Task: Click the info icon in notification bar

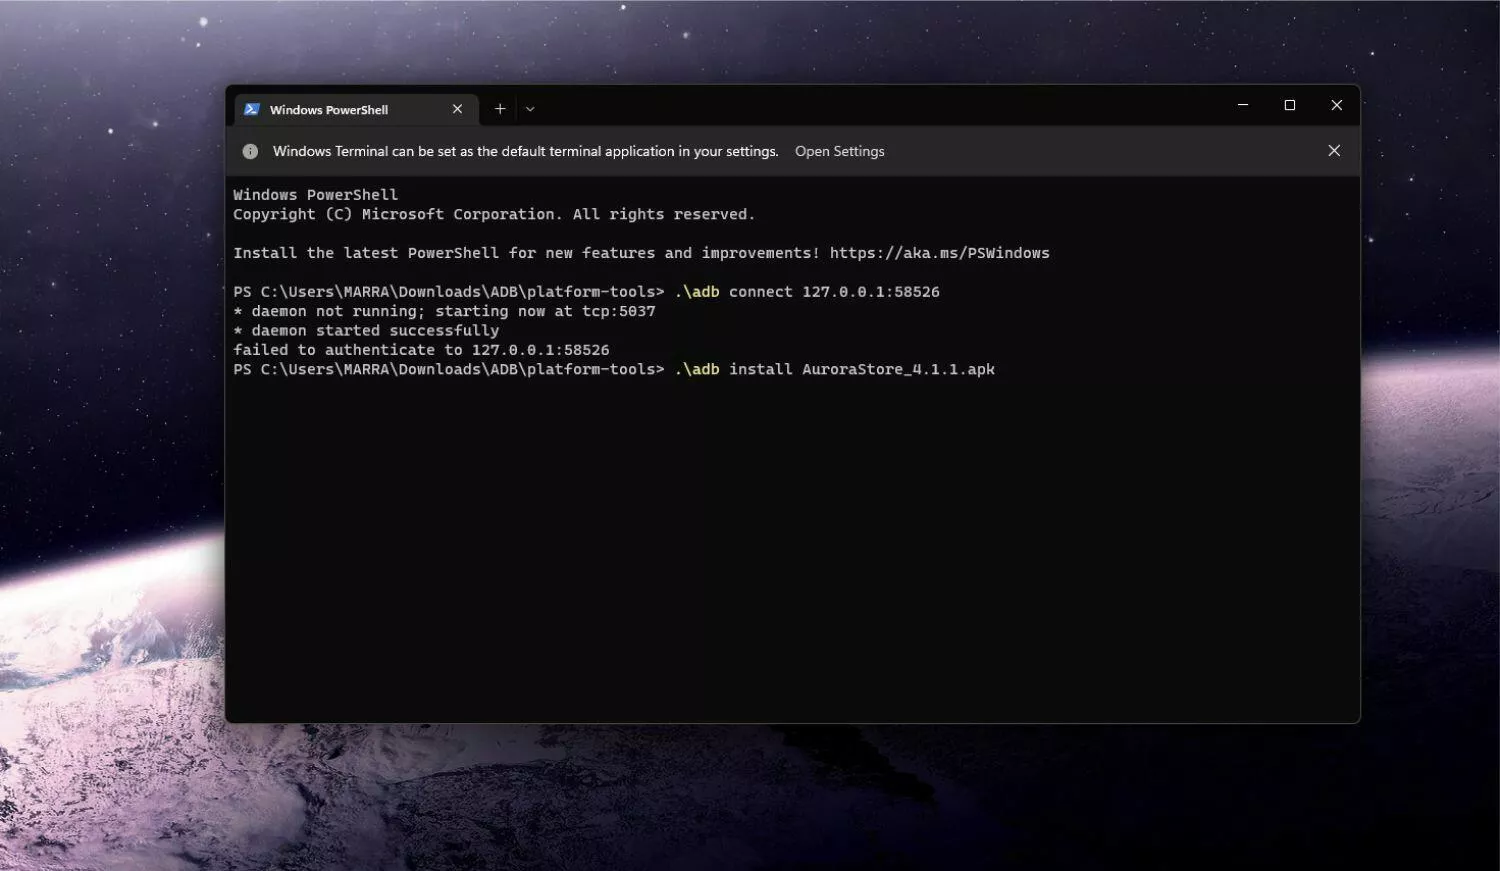Action: pos(250,151)
